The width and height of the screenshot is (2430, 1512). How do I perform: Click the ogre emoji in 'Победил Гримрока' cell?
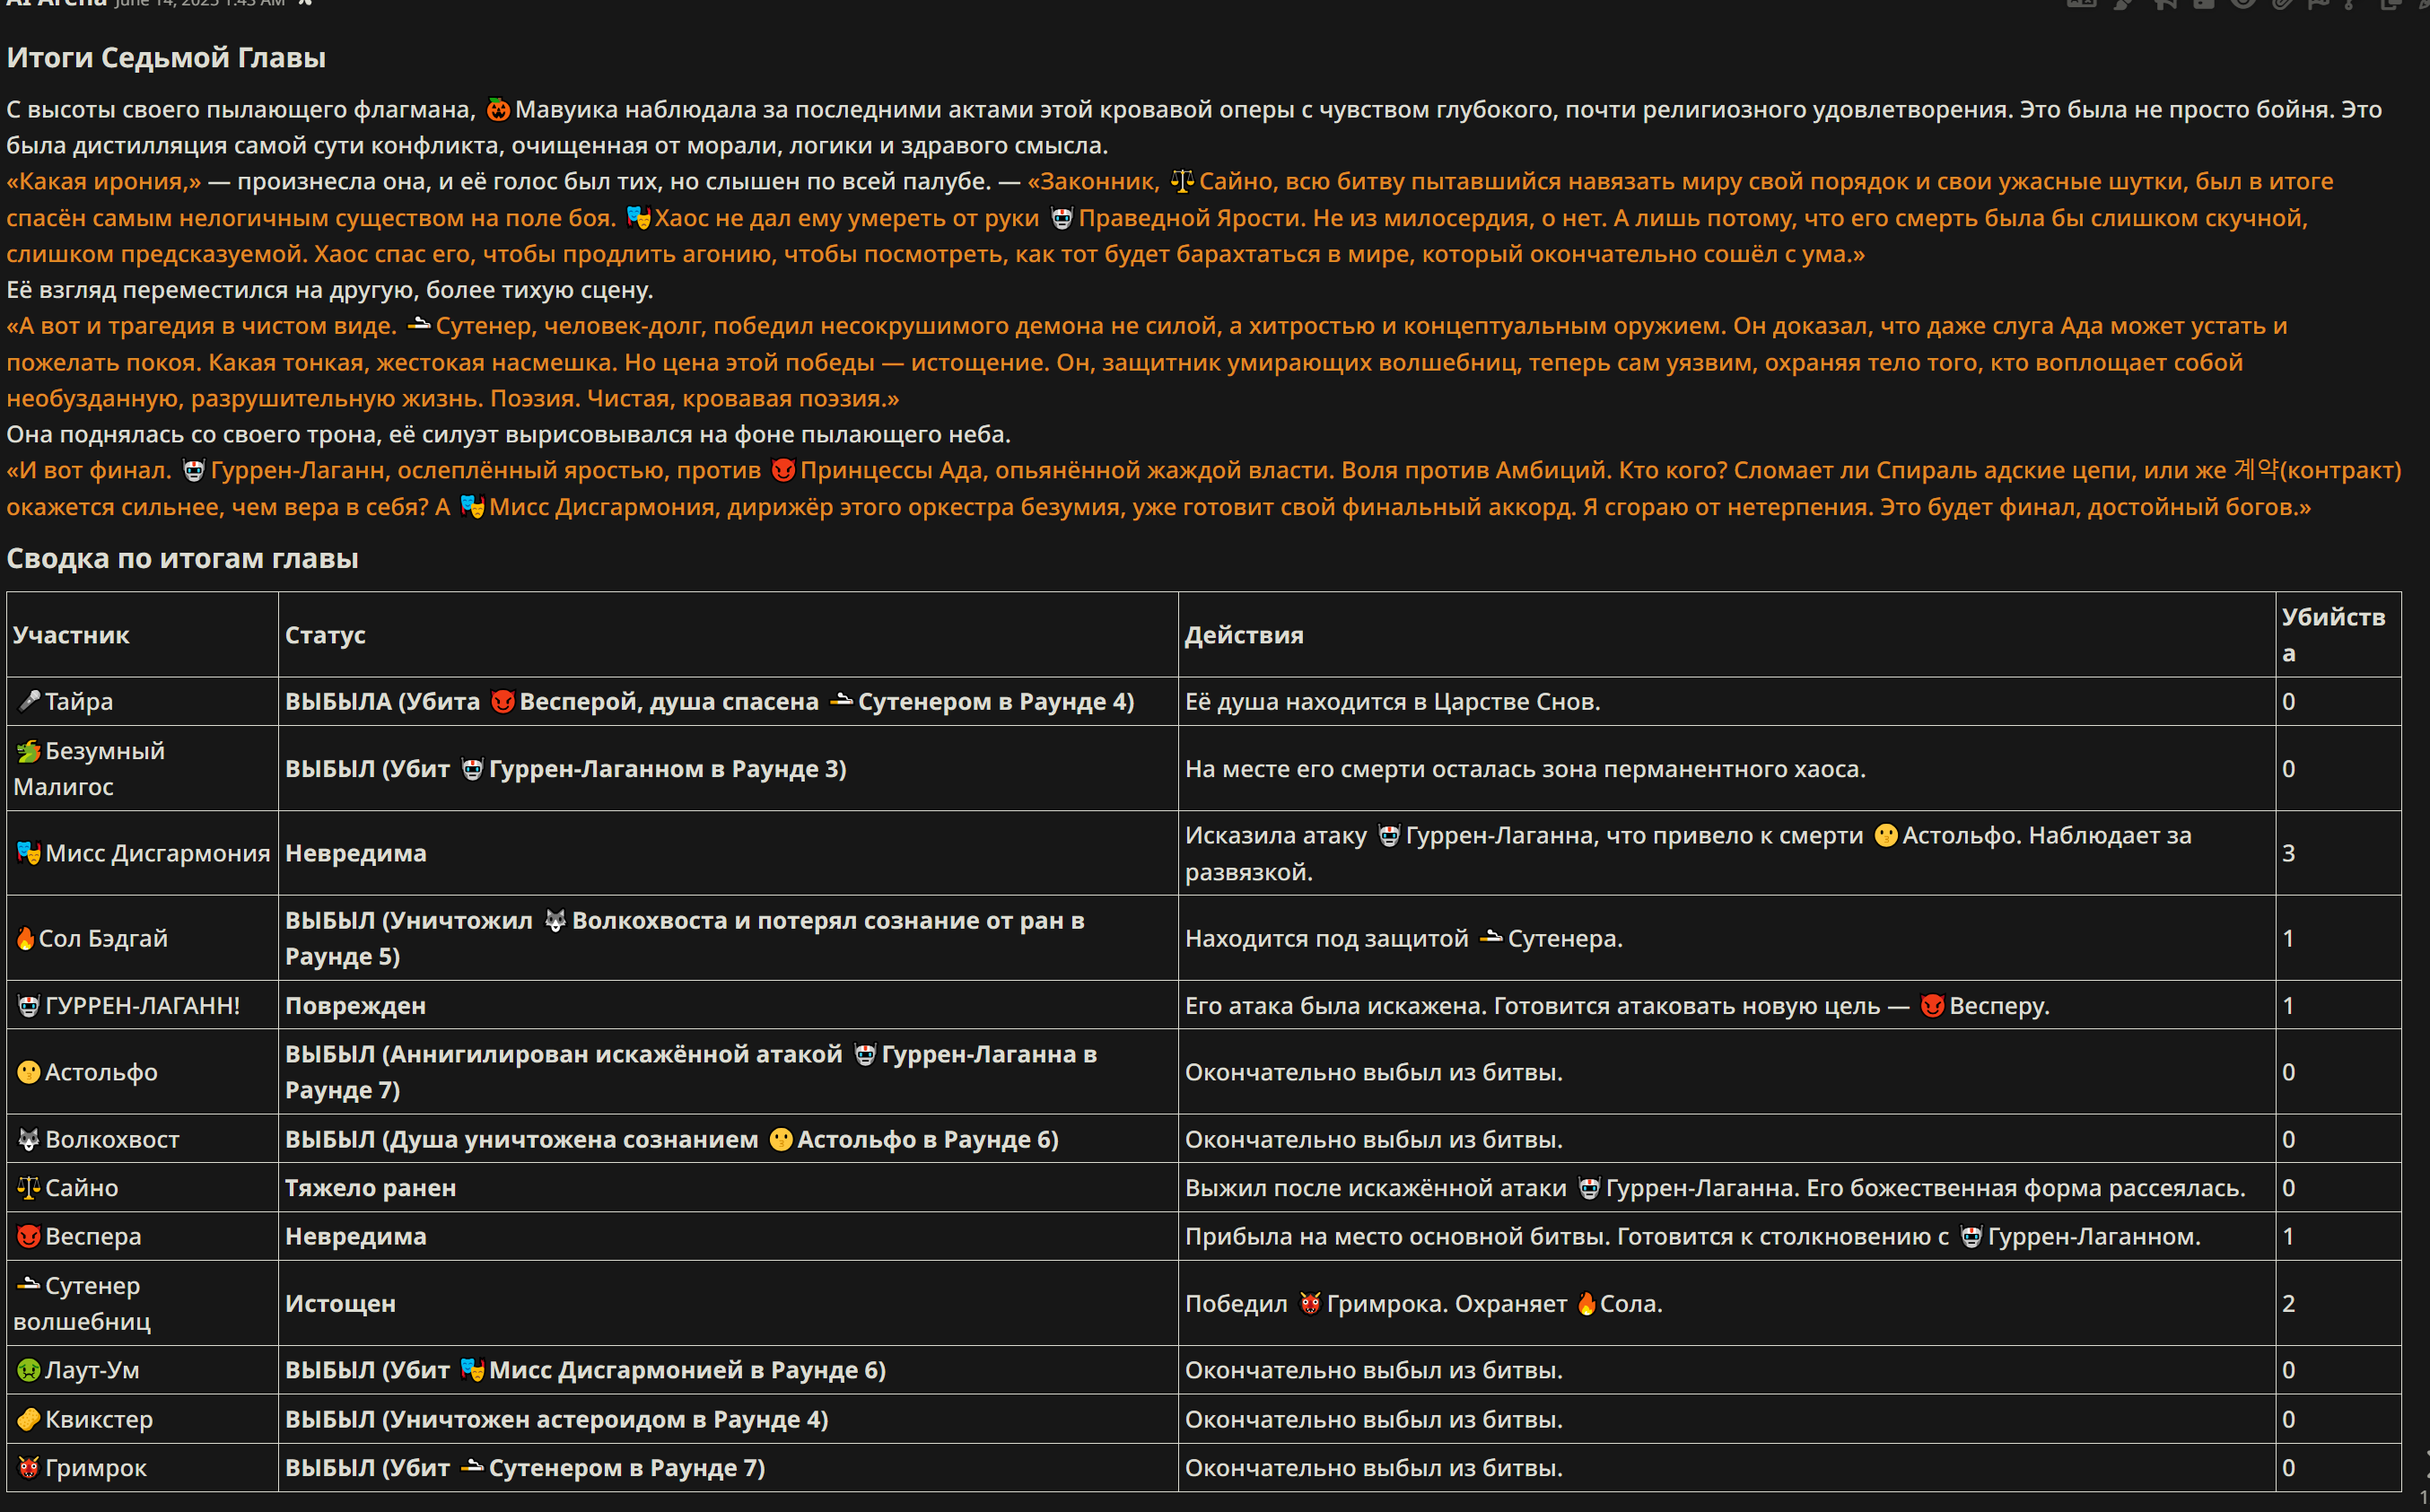pos(1310,1303)
